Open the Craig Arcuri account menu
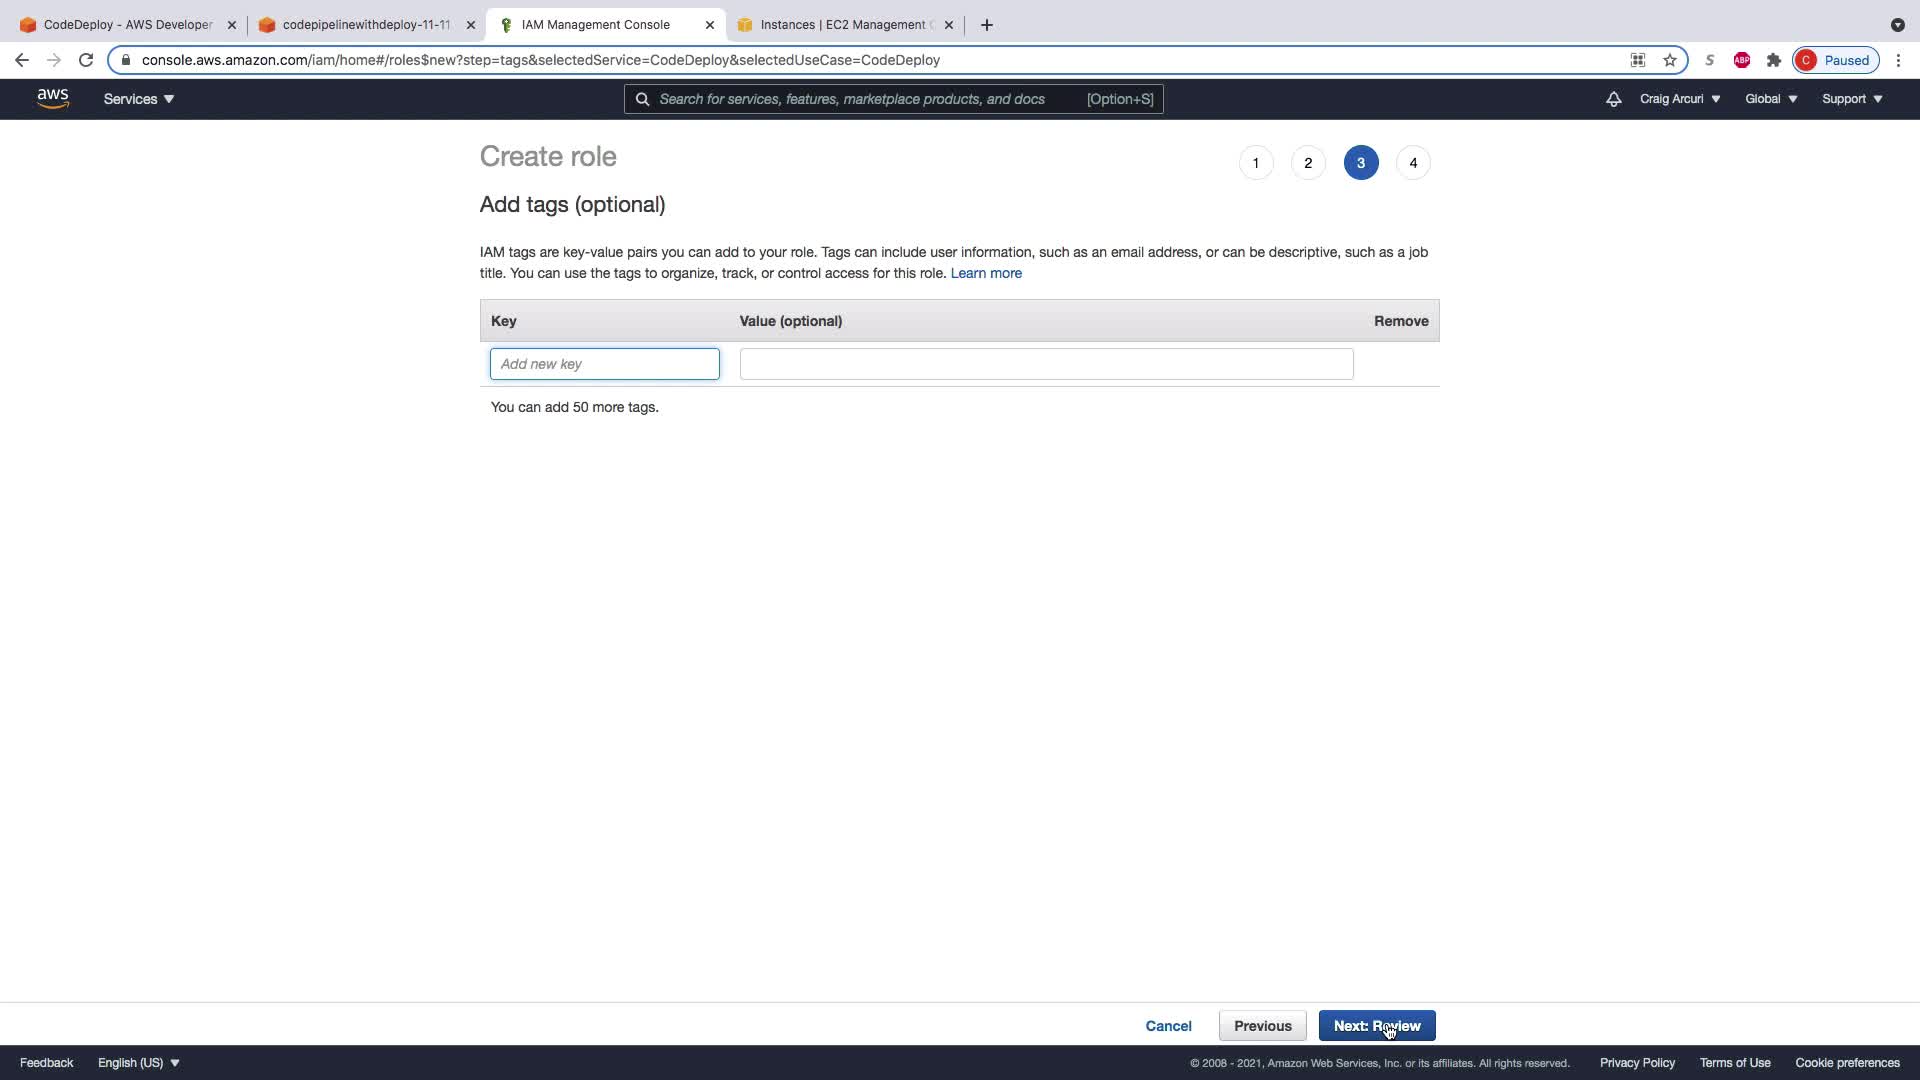This screenshot has width=1920, height=1080. pos(1680,99)
